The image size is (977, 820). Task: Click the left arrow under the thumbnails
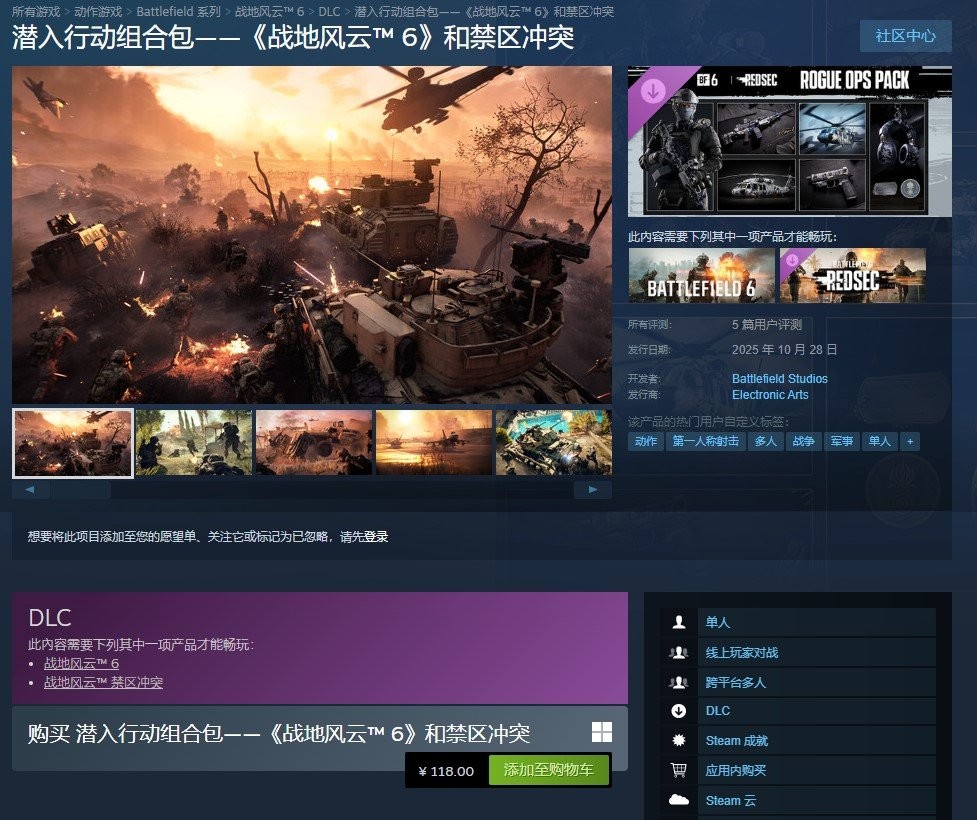click(30, 489)
